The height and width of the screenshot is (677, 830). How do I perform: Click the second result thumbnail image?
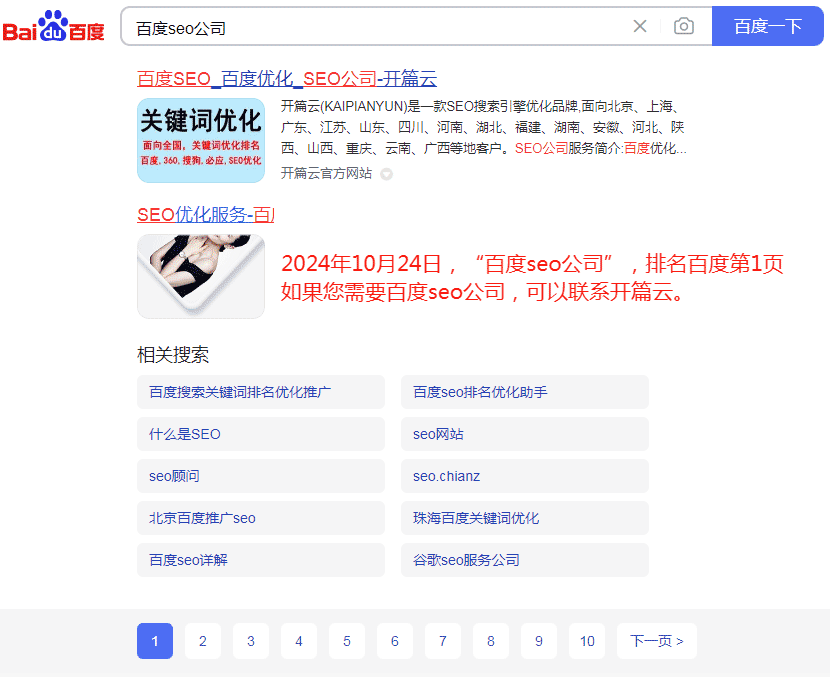tap(201, 276)
